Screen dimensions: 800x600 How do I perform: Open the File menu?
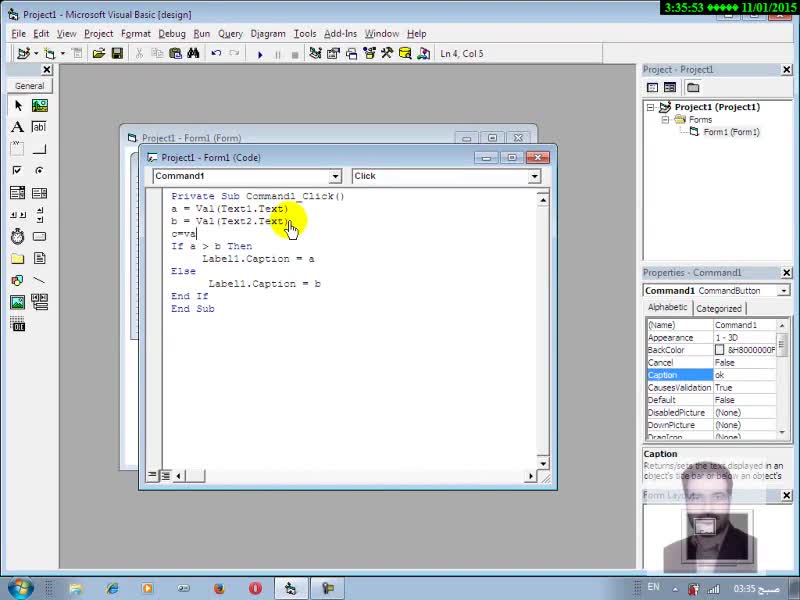(x=18, y=34)
